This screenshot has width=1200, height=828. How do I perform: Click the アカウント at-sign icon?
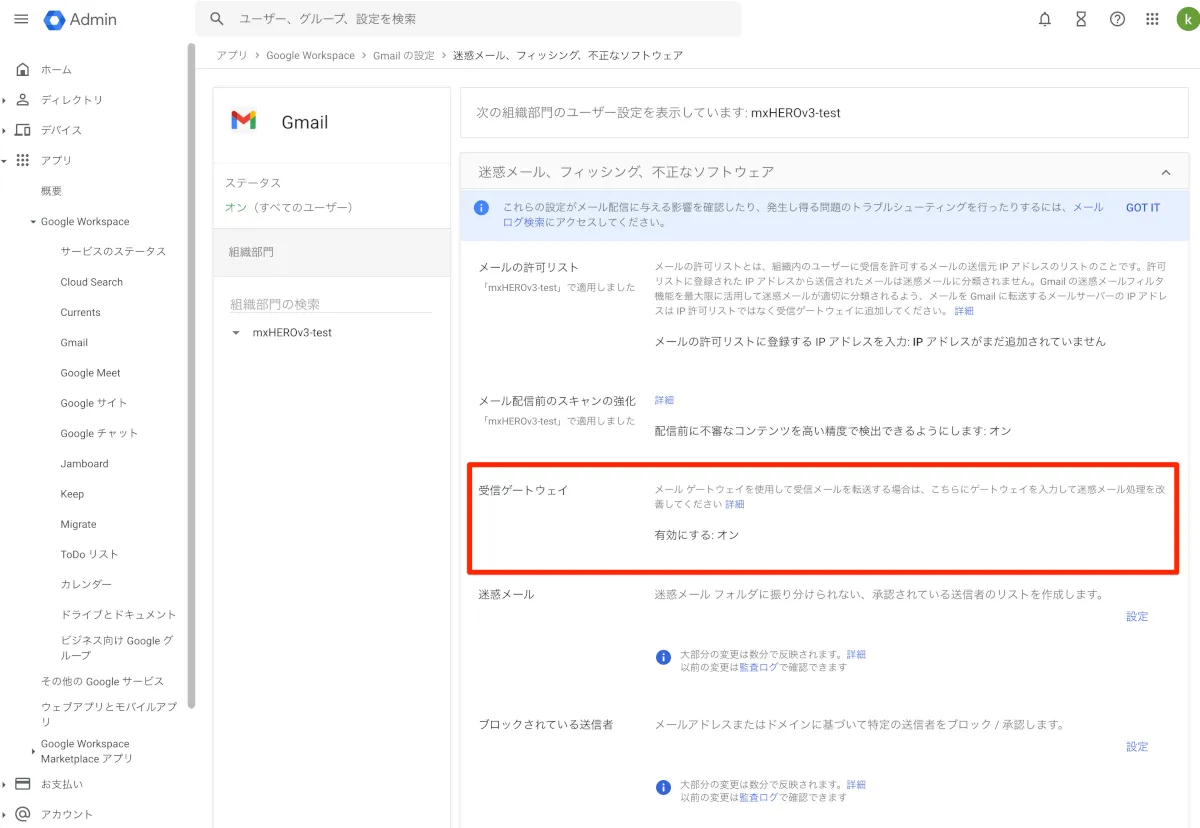point(23,814)
